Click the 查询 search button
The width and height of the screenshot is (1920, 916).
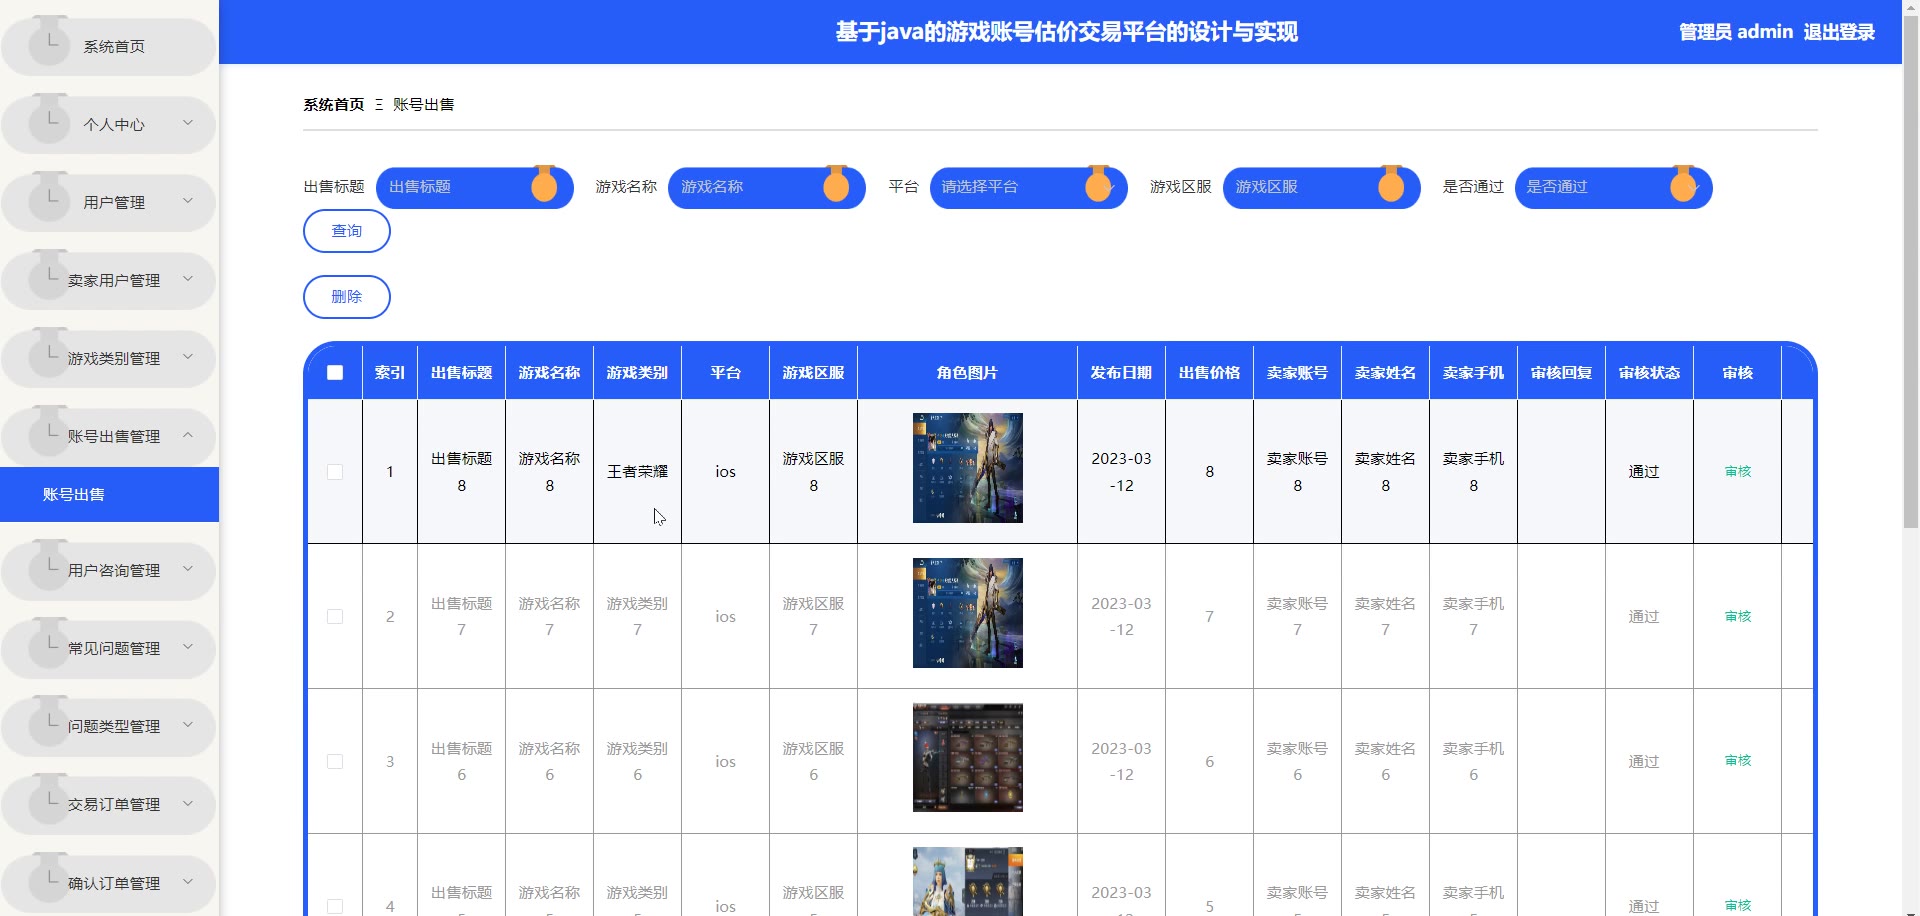click(347, 231)
